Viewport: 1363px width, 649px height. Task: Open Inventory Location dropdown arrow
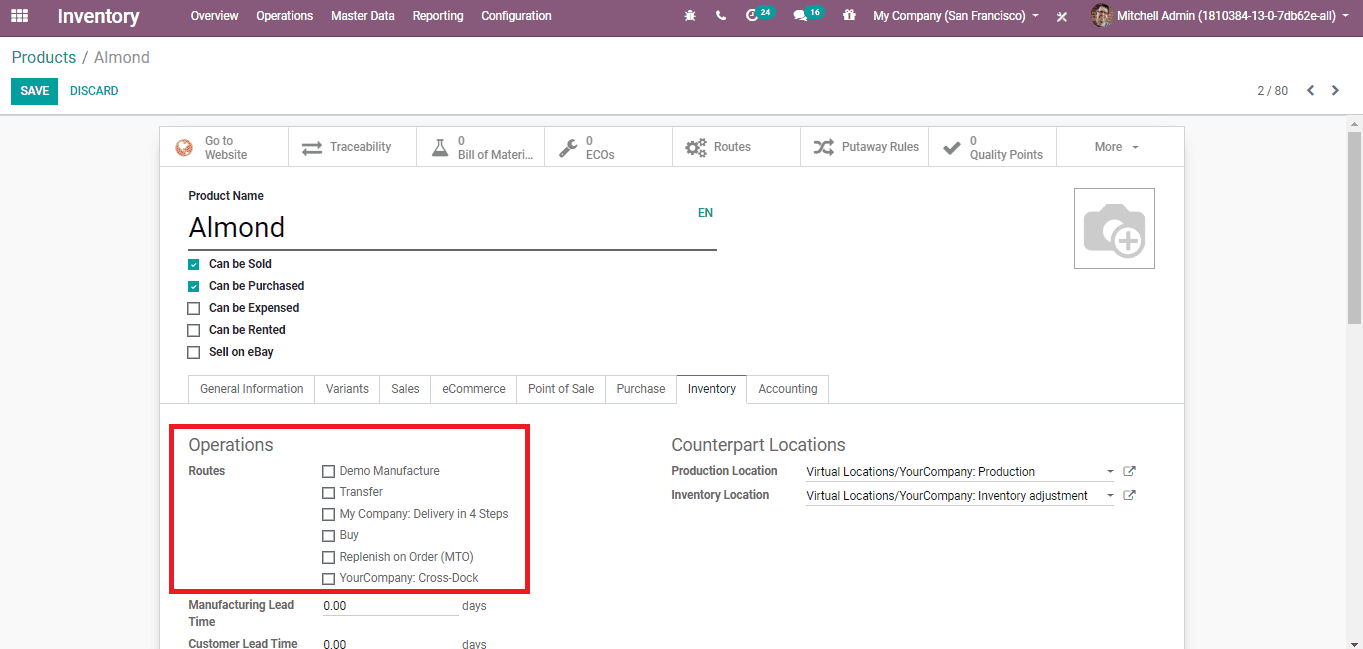[1110, 496]
